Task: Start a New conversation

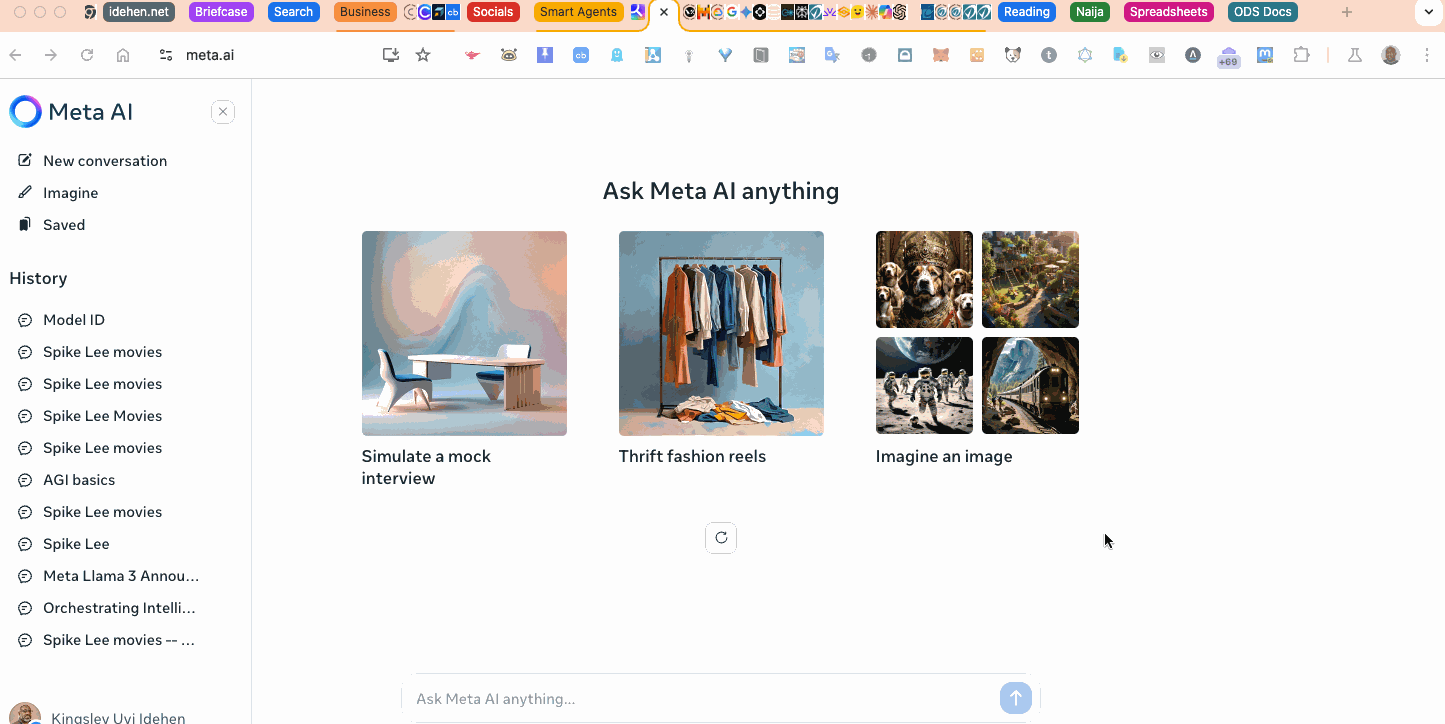Action: click(x=105, y=161)
